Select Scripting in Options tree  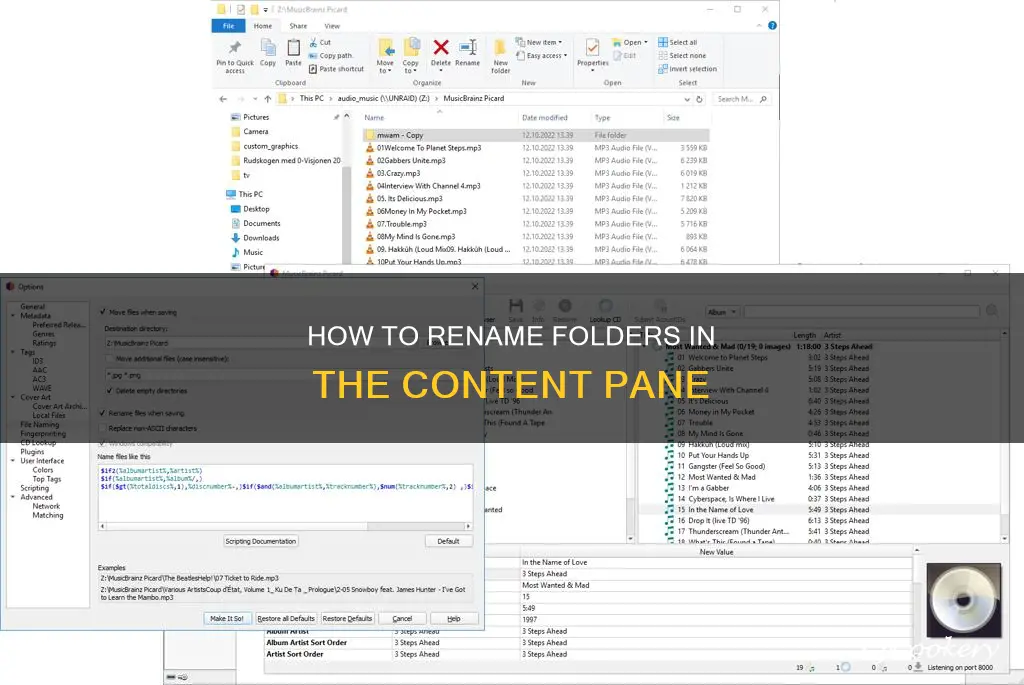[x=35, y=488]
